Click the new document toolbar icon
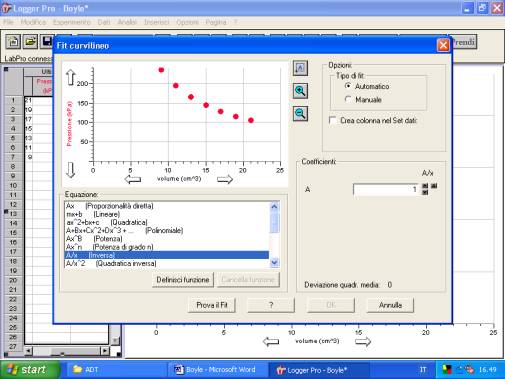This screenshot has height=379, width=505. click(13, 42)
